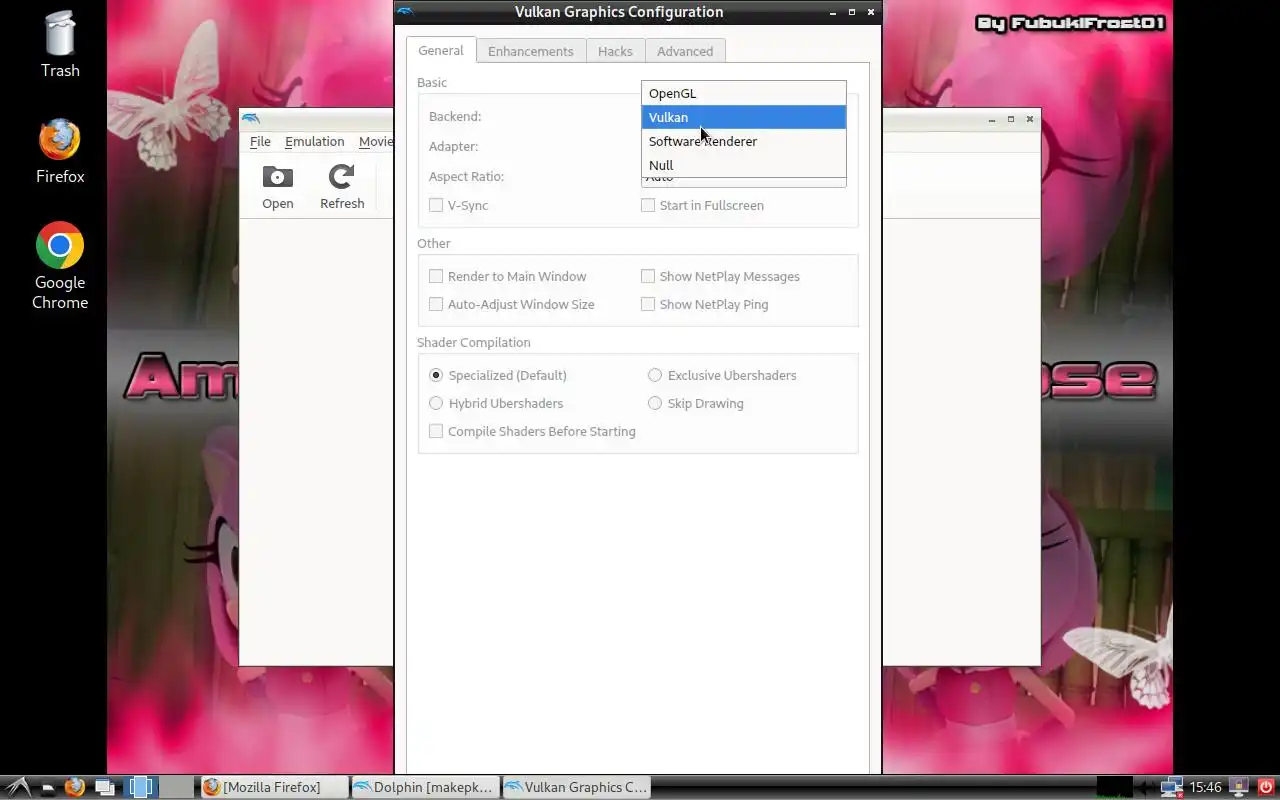
Task: Open the start menu icon in taskbar
Action: (x=18, y=787)
